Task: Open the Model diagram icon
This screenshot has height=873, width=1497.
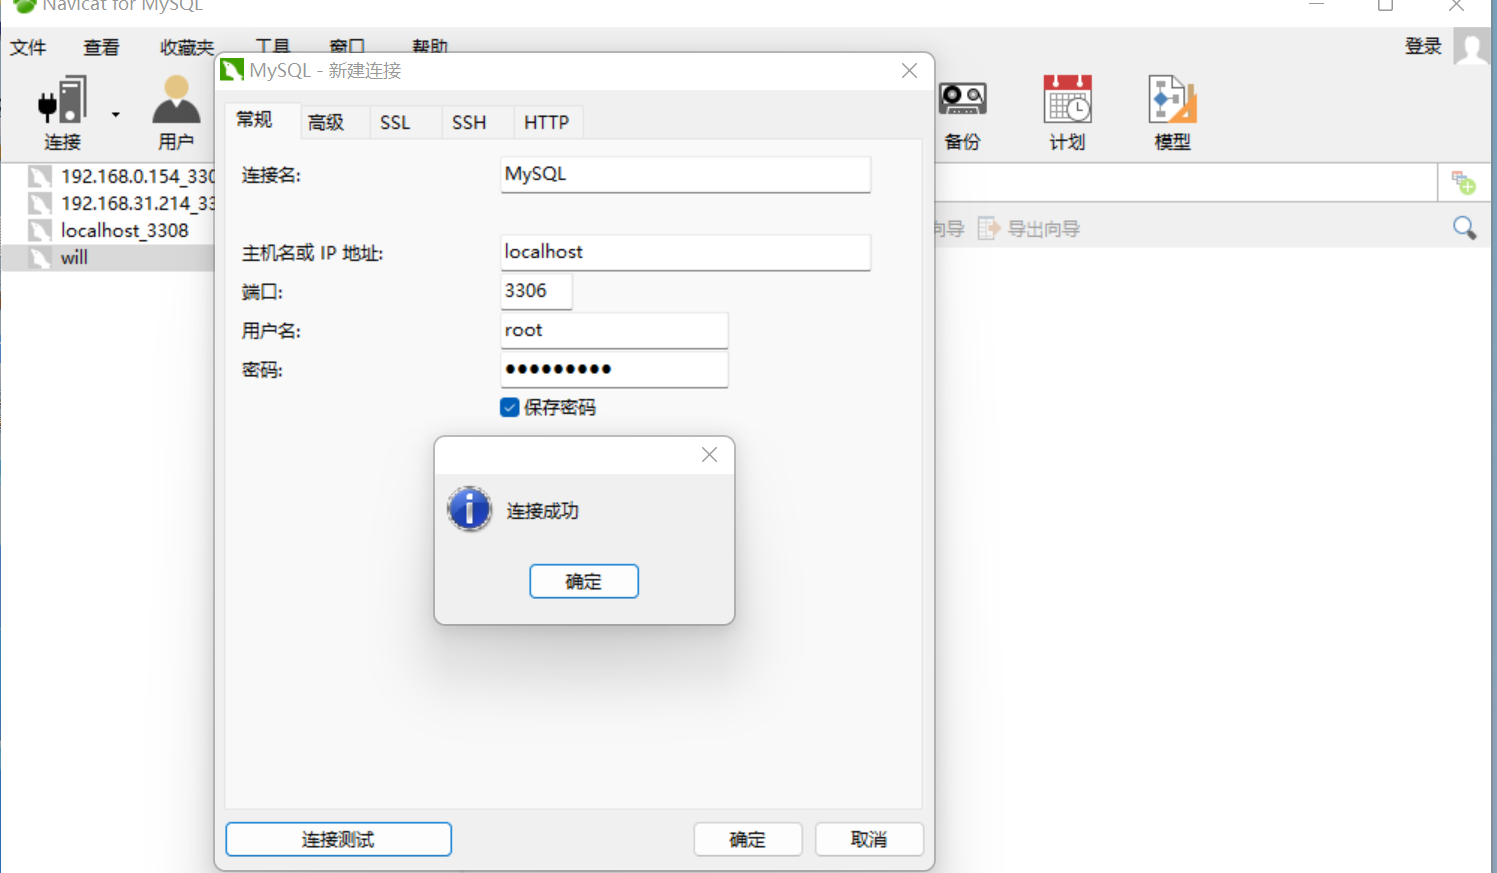Action: click(1172, 99)
